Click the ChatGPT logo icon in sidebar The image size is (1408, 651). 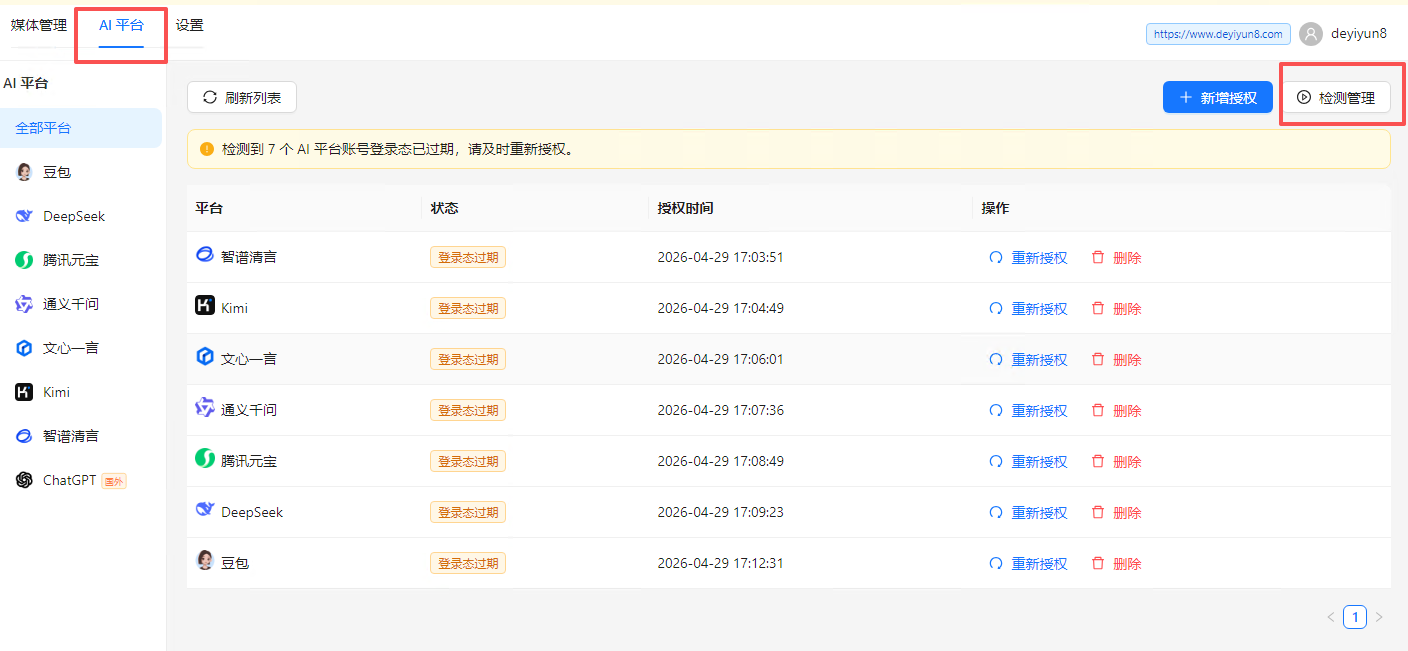[24, 480]
